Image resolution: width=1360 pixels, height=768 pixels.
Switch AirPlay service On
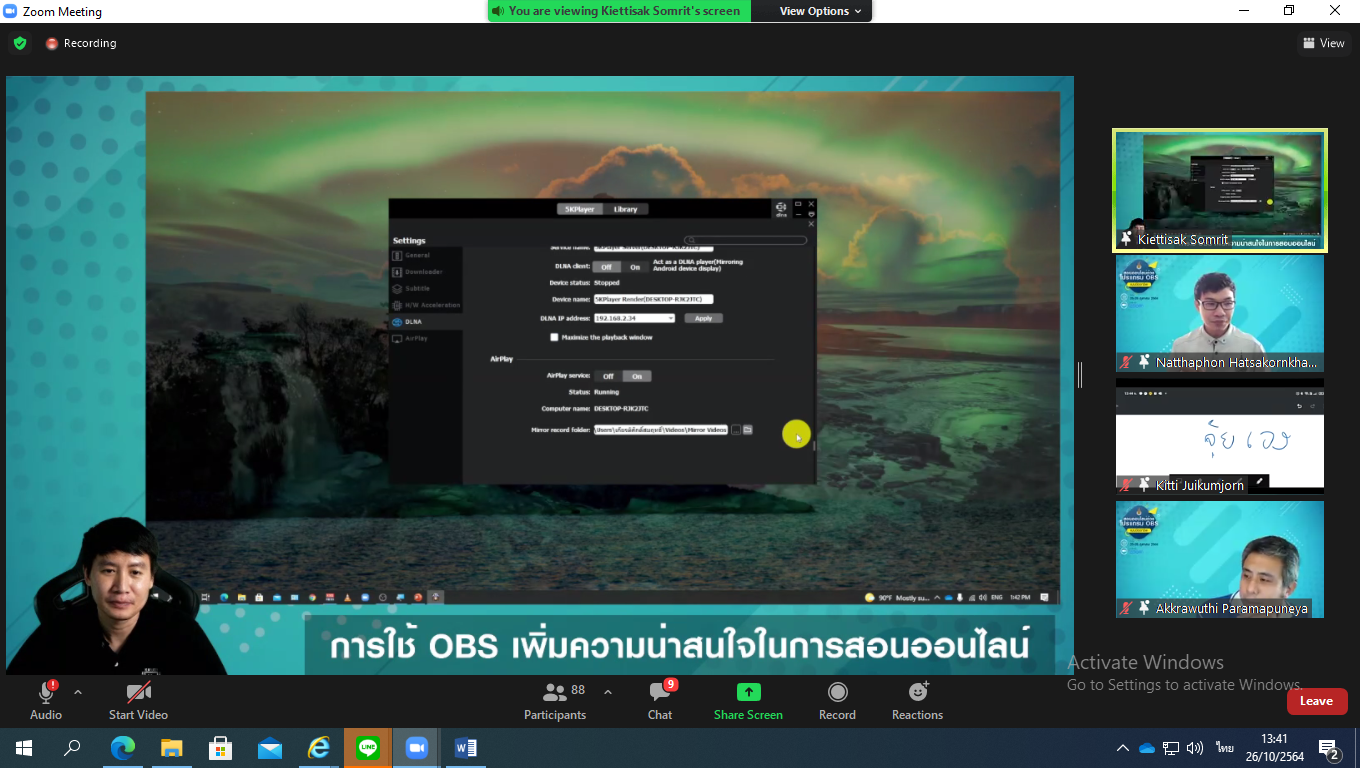(637, 376)
